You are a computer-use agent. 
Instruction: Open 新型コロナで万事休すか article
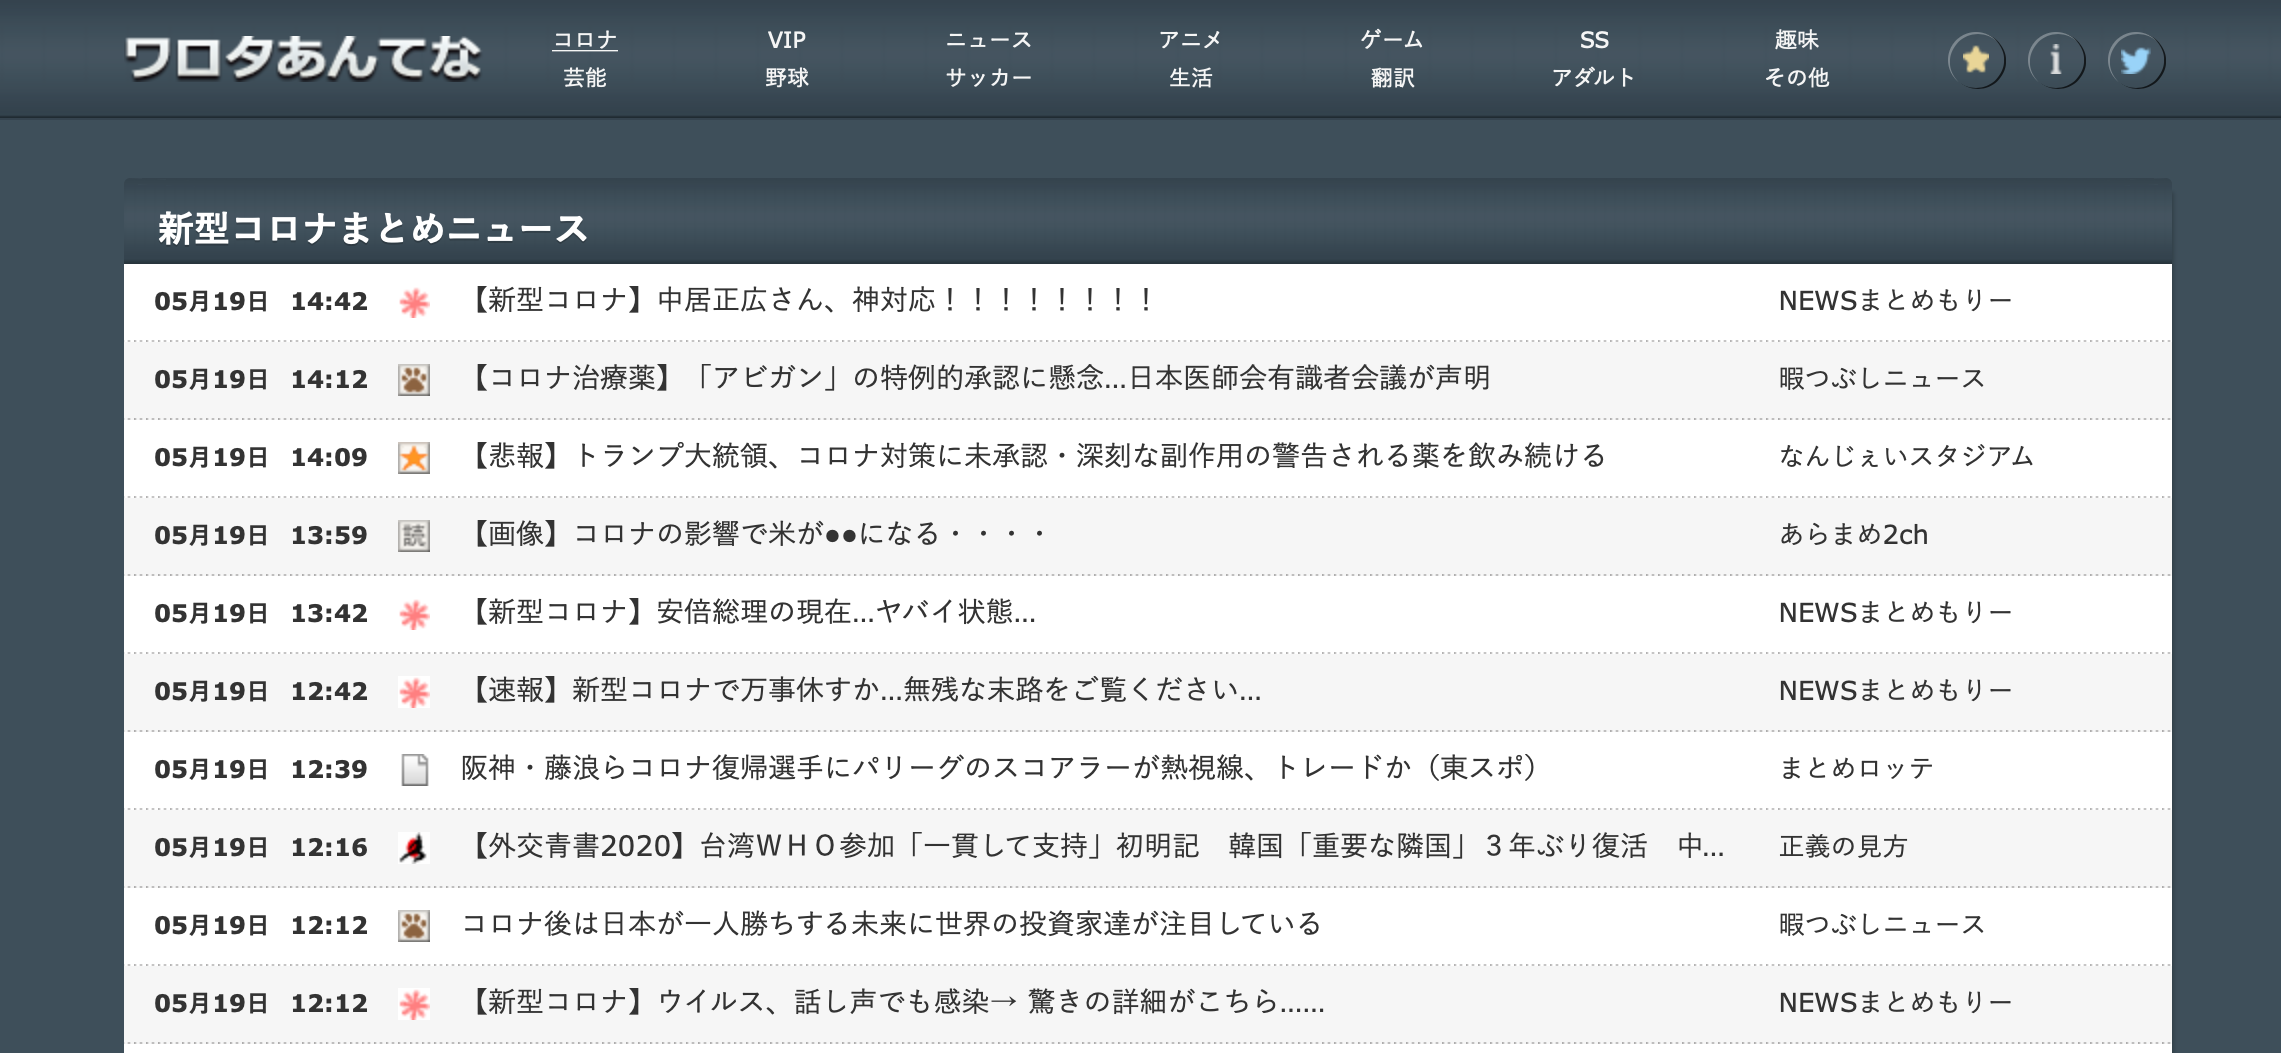tap(861, 690)
